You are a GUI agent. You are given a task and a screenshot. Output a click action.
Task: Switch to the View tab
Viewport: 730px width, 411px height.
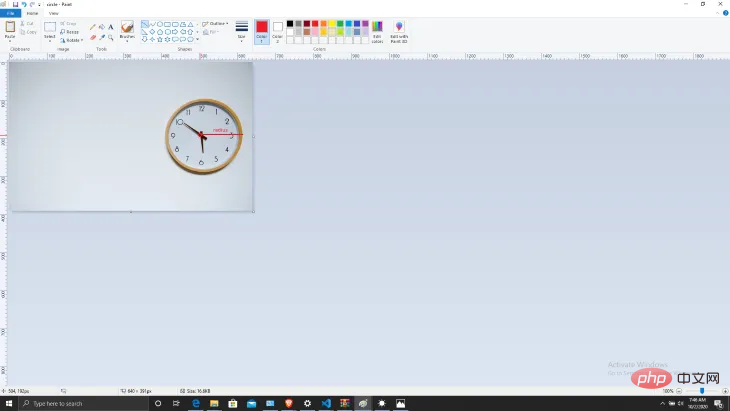pyautogui.click(x=54, y=13)
